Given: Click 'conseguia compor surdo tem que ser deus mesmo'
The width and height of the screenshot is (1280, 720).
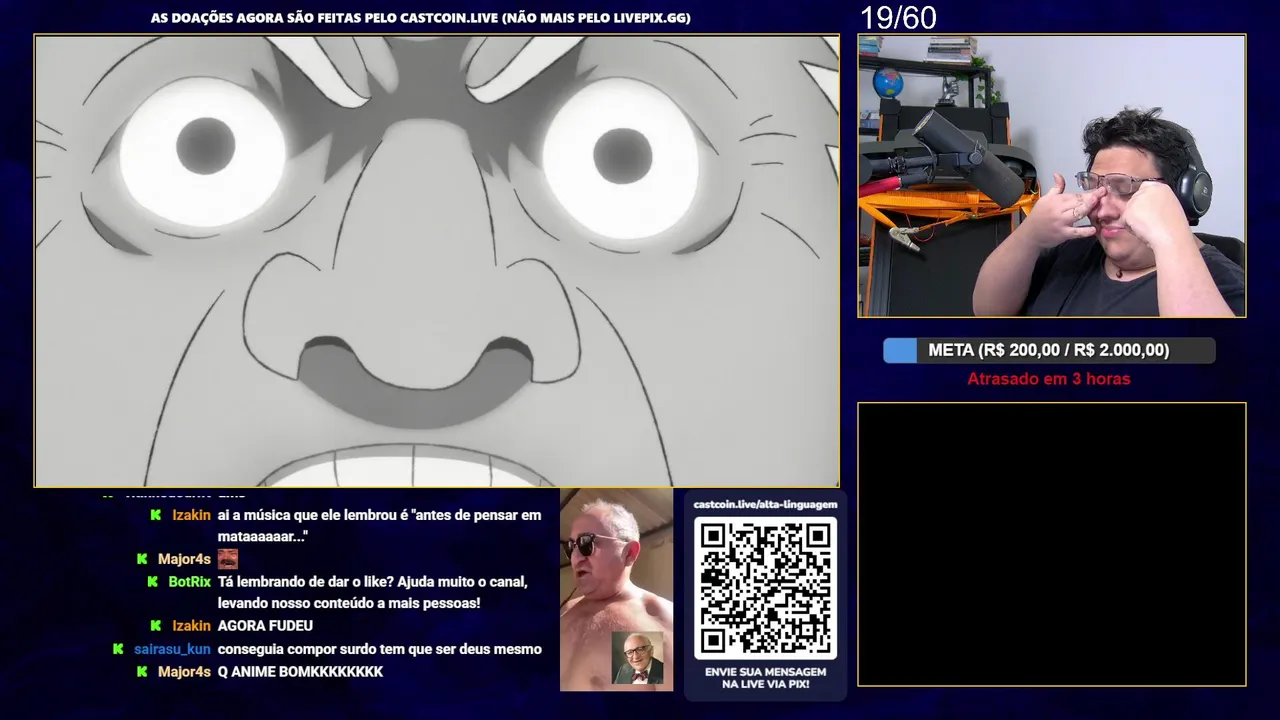Looking at the screenshot, I should point(380,649).
